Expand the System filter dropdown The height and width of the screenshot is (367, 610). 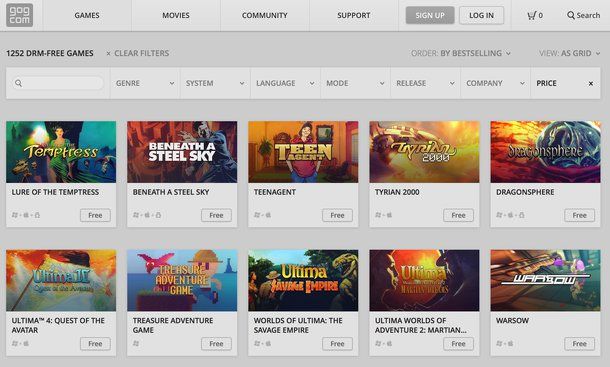215,83
